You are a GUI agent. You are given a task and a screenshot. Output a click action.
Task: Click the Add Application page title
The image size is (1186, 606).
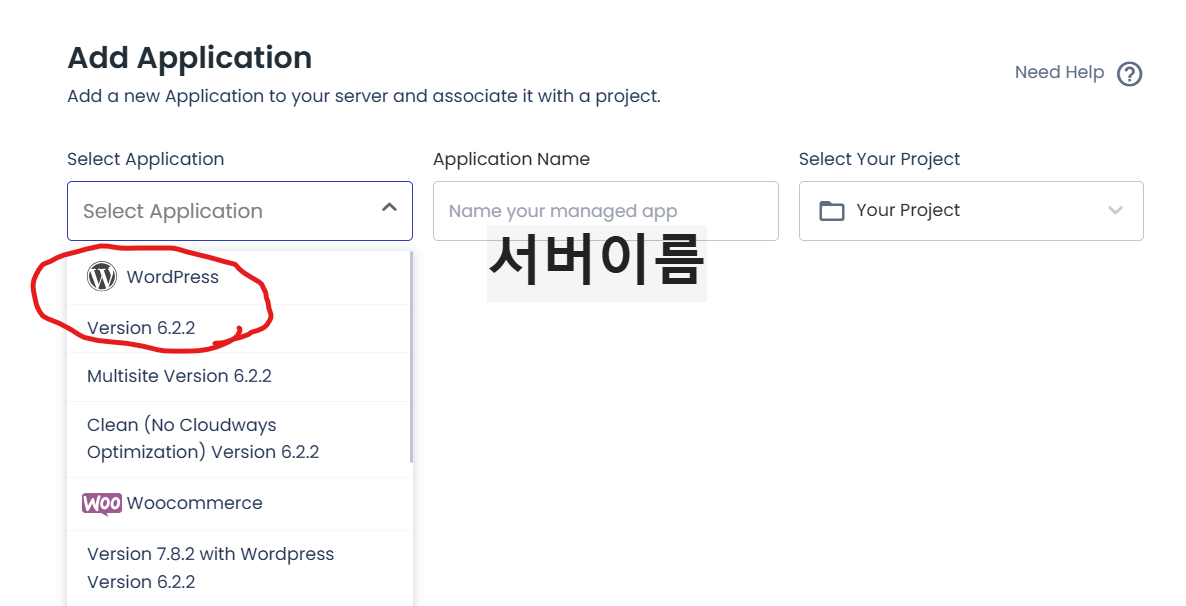(x=189, y=57)
